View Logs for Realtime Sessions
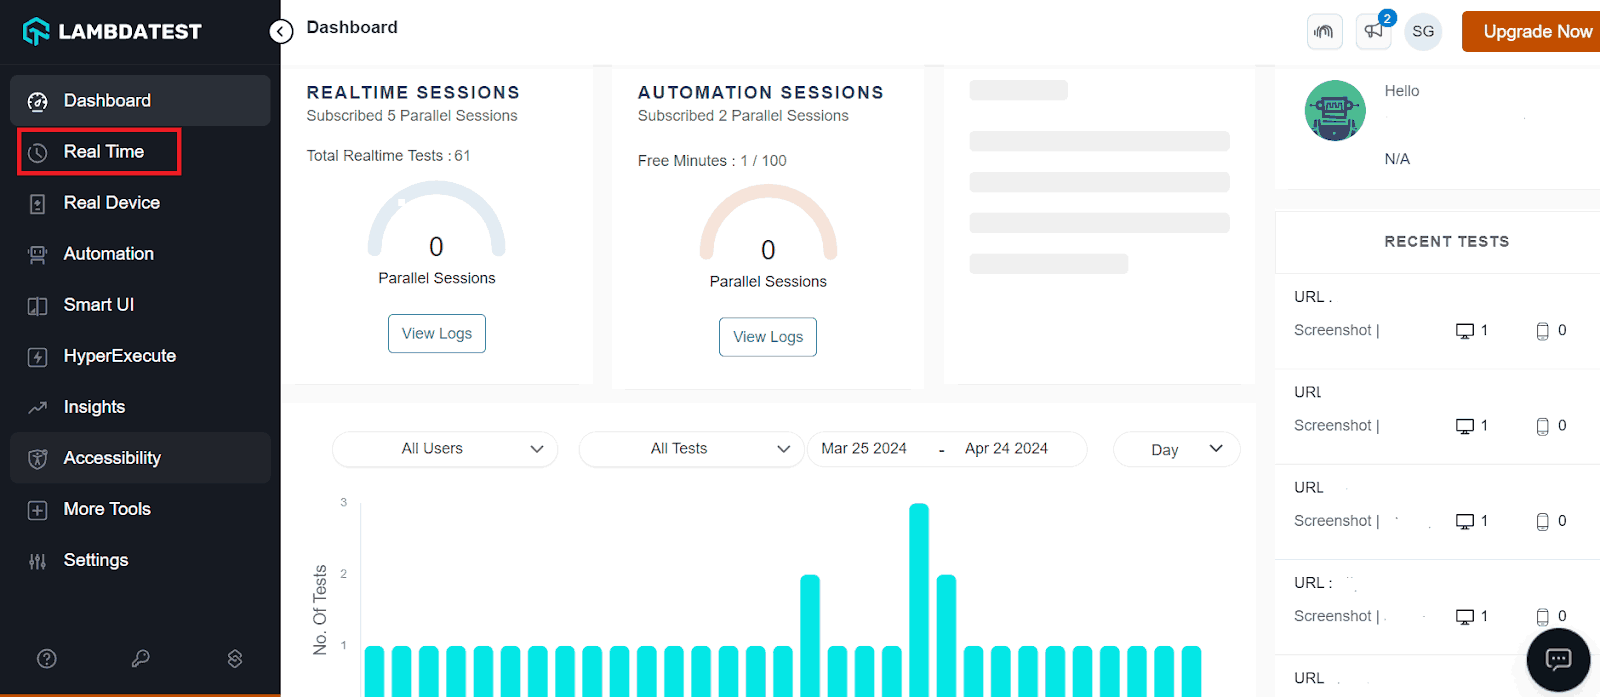Image resolution: width=1600 pixels, height=697 pixels. (437, 333)
